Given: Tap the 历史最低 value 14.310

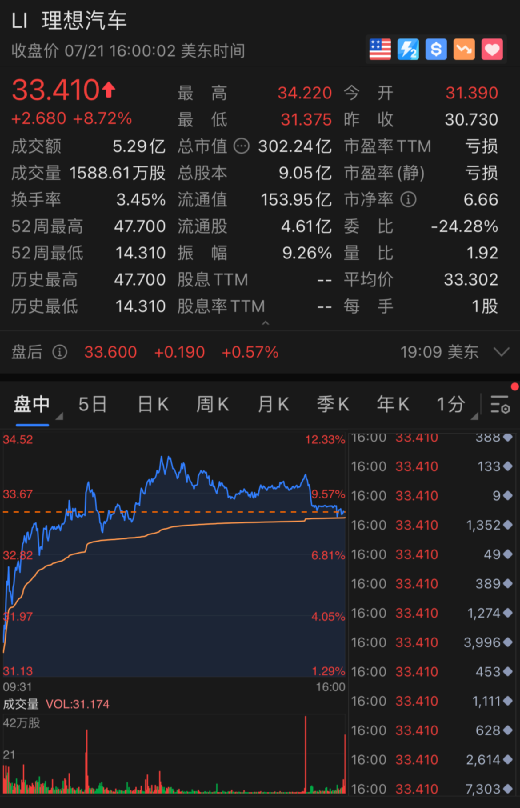Looking at the screenshot, I should point(140,307).
